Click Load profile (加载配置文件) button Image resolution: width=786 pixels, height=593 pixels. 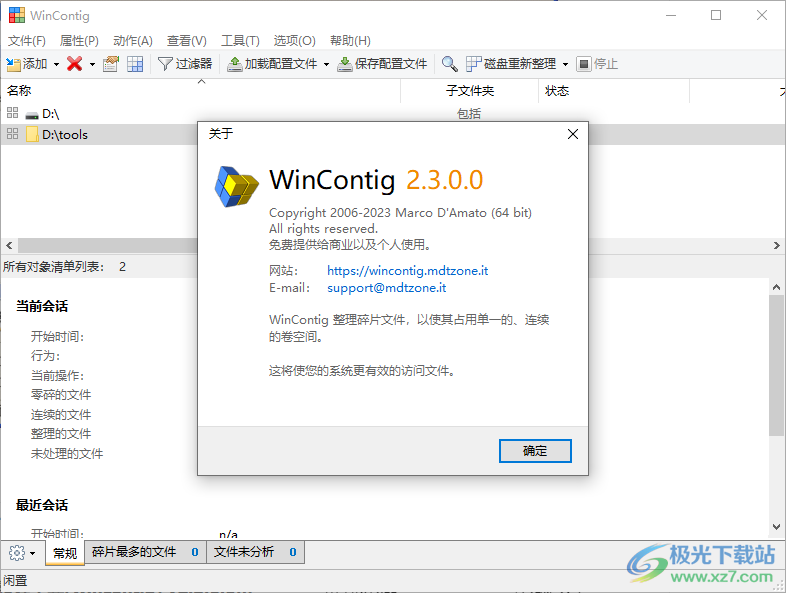coord(272,64)
